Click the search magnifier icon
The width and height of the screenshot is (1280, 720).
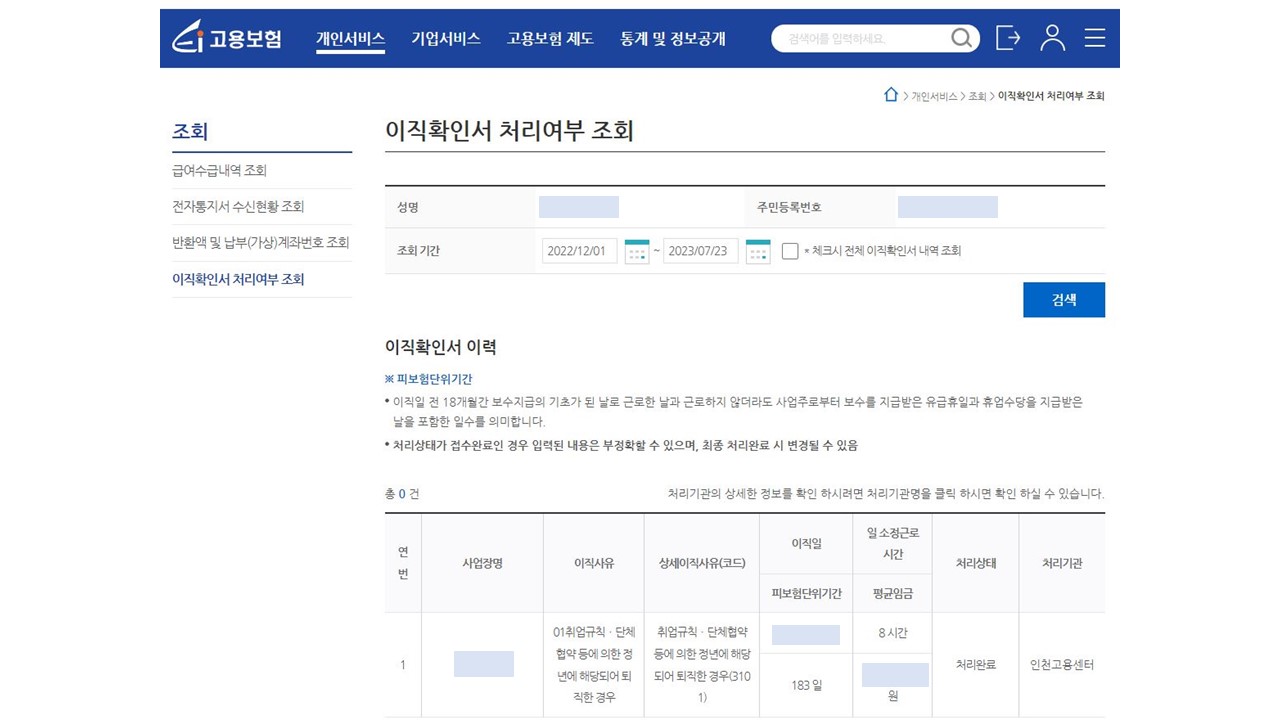pos(961,39)
